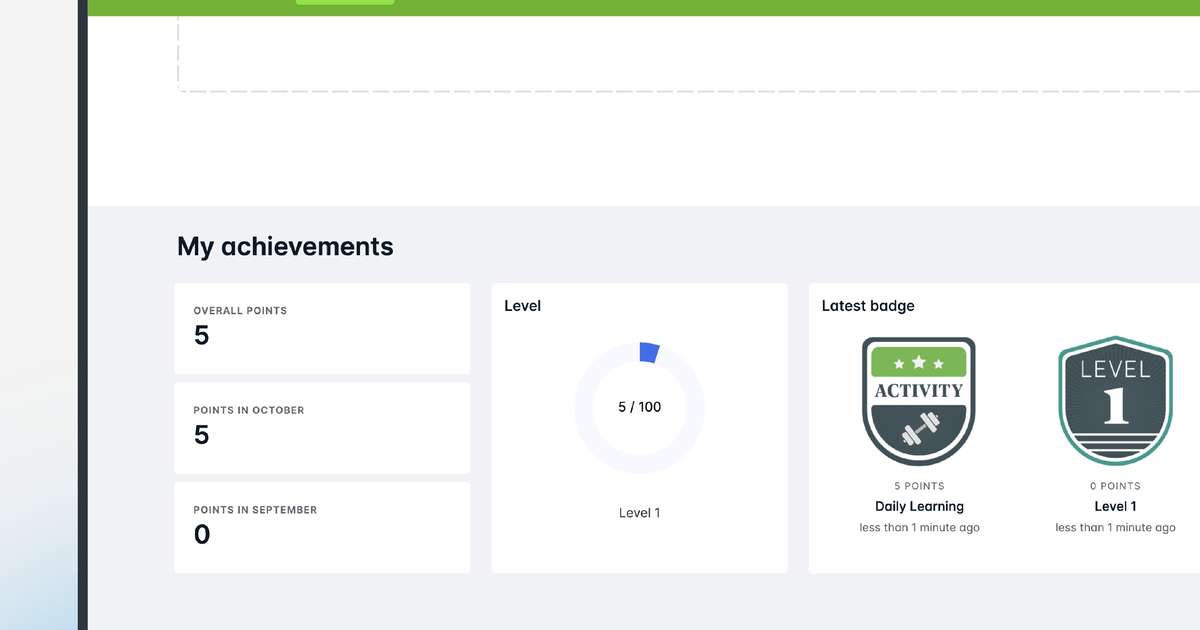
Task: Click the My achievements heading
Action: [285, 246]
